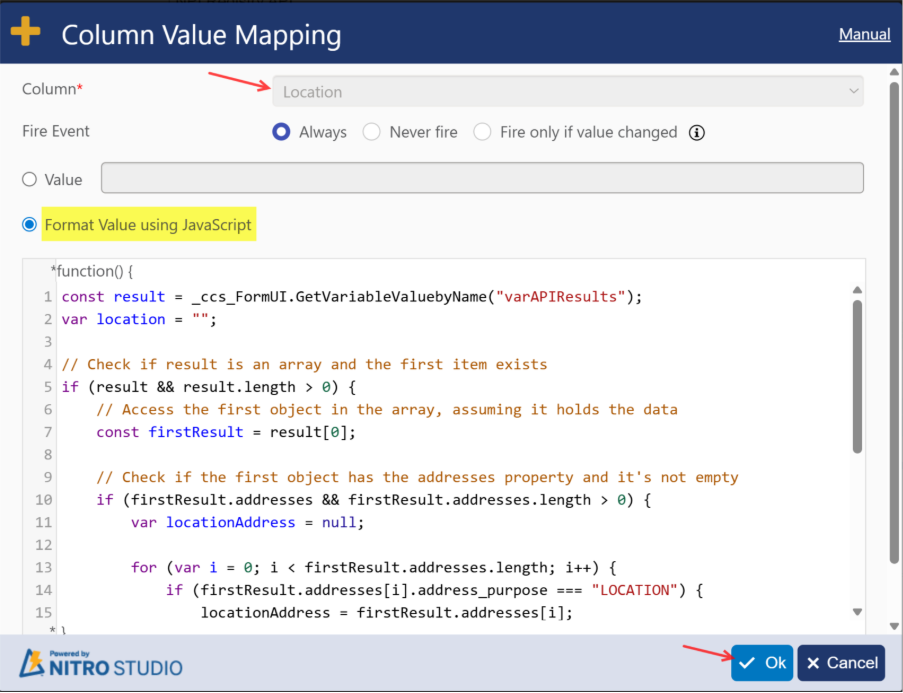Click inside the Value text field
The height and width of the screenshot is (693, 903).
[482, 179]
